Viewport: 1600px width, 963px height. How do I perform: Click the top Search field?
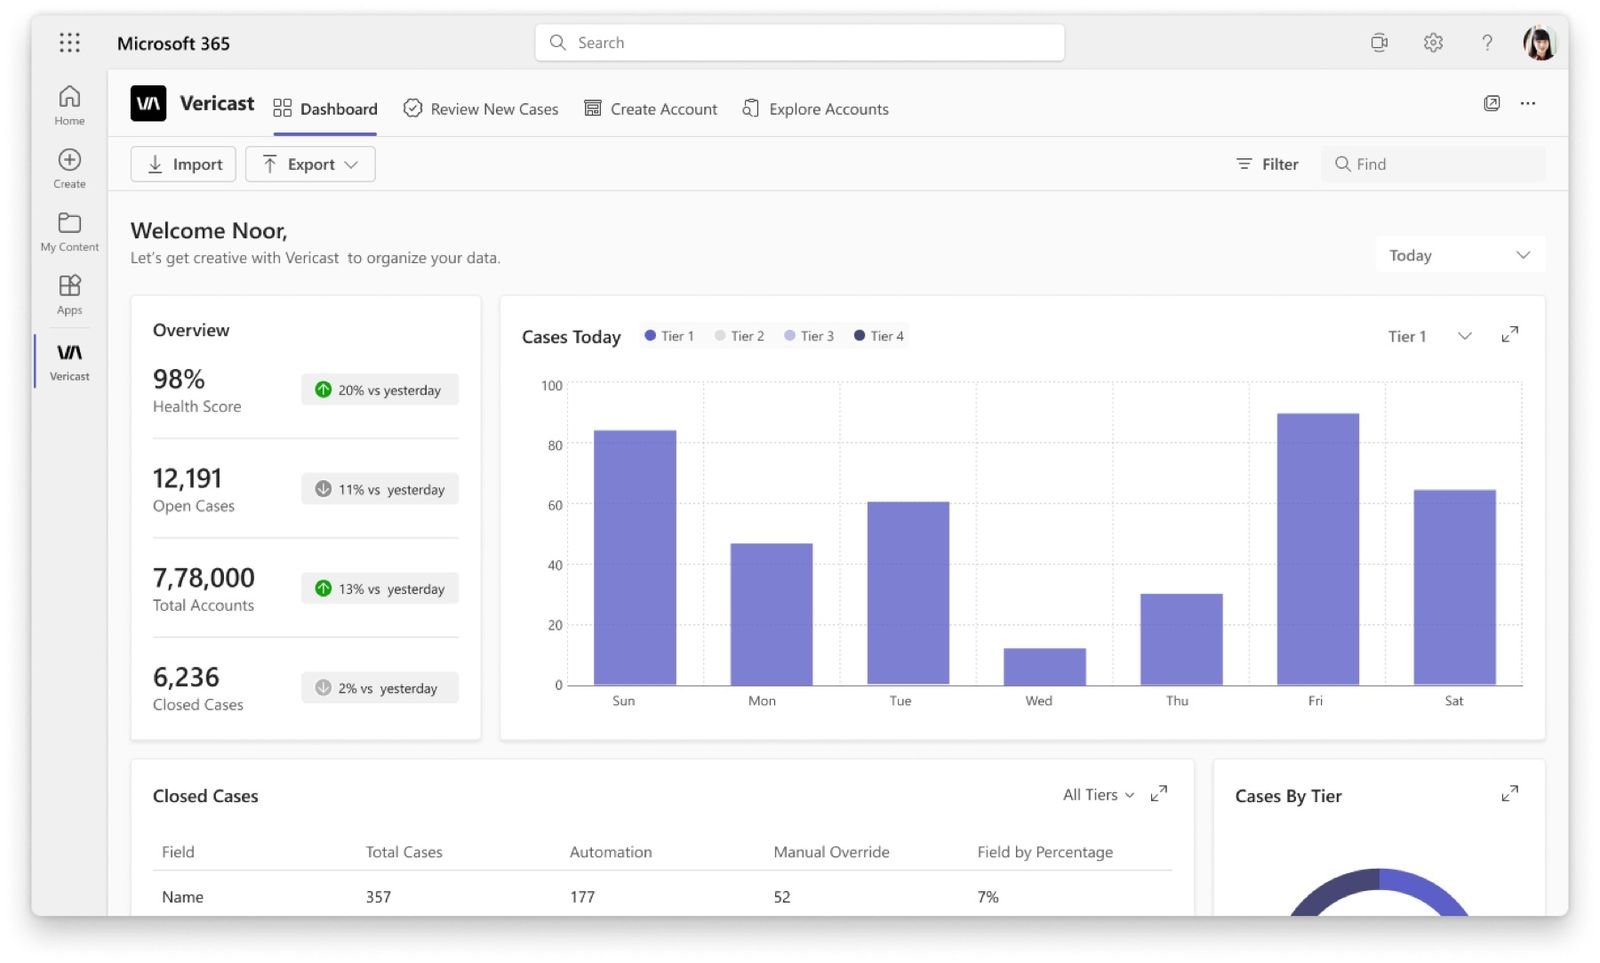pyautogui.click(x=799, y=42)
